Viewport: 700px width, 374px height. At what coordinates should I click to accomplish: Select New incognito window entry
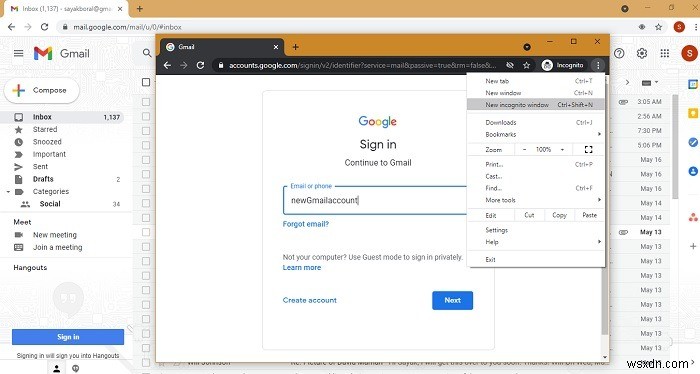pyautogui.click(x=536, y=104)
